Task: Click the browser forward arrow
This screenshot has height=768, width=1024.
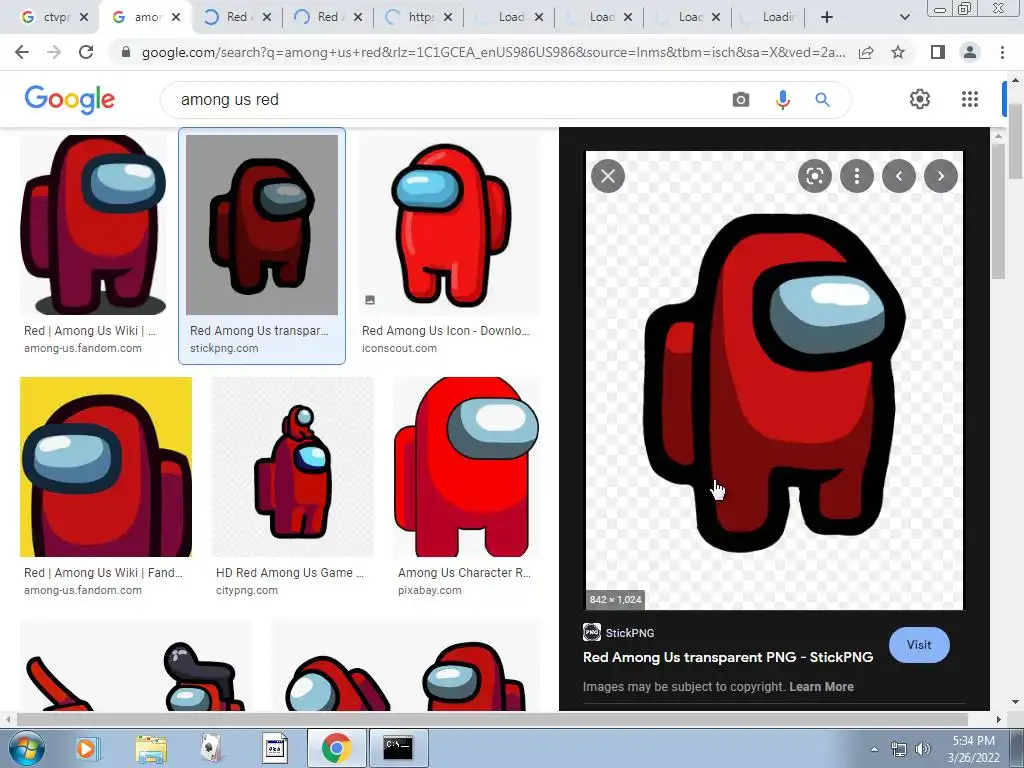Action: pyautogui.click(x=54, y=52)
